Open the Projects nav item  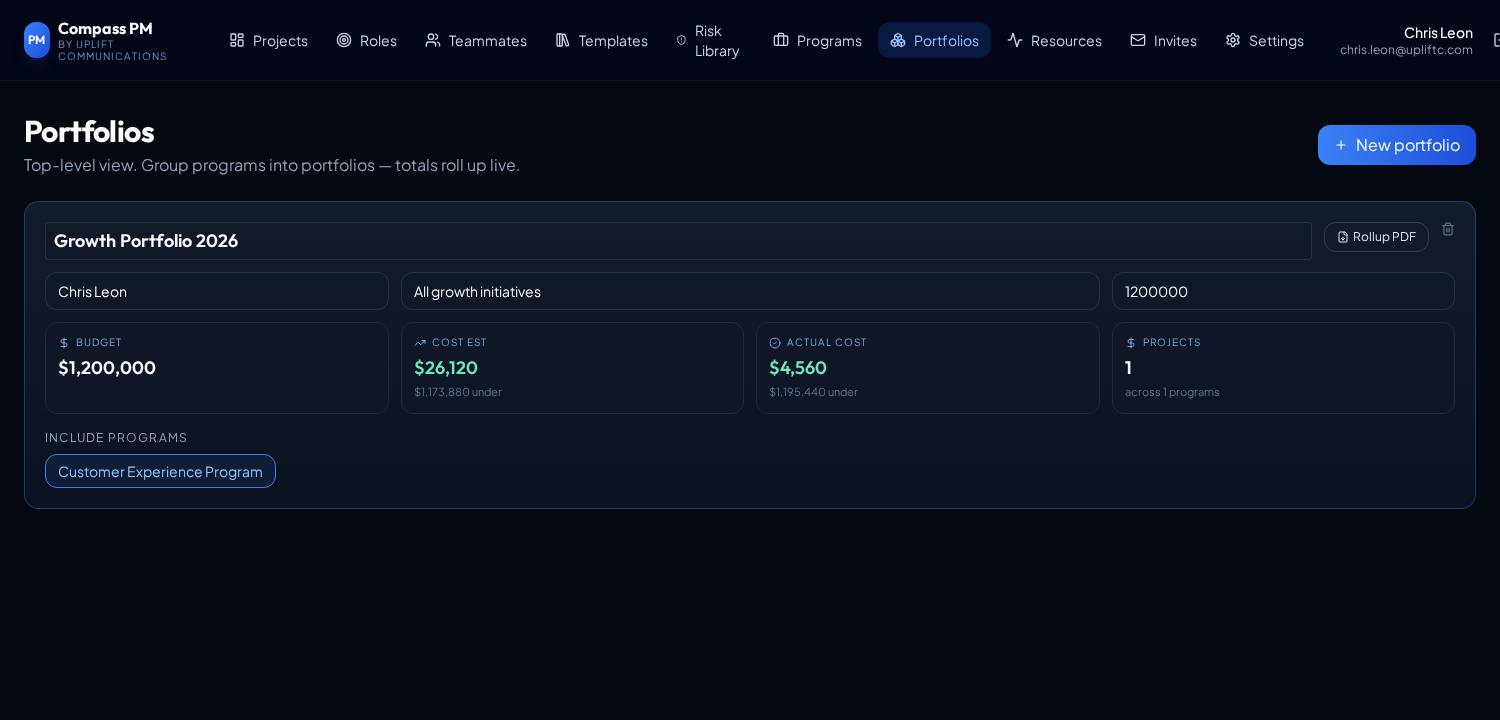[x=268, y=40]
